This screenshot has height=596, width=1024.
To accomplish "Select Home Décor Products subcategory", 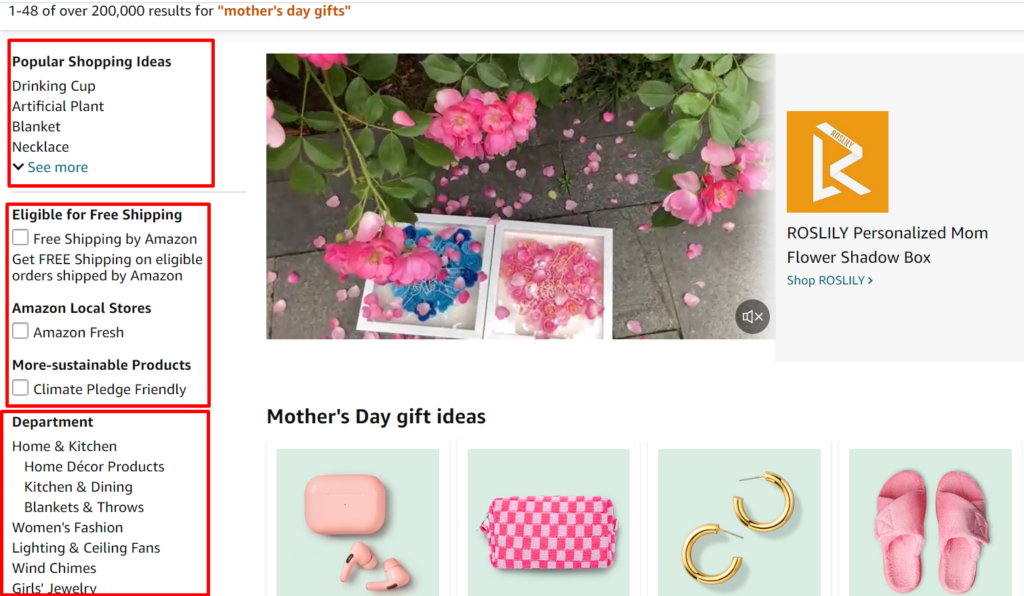I will point(94,466).
